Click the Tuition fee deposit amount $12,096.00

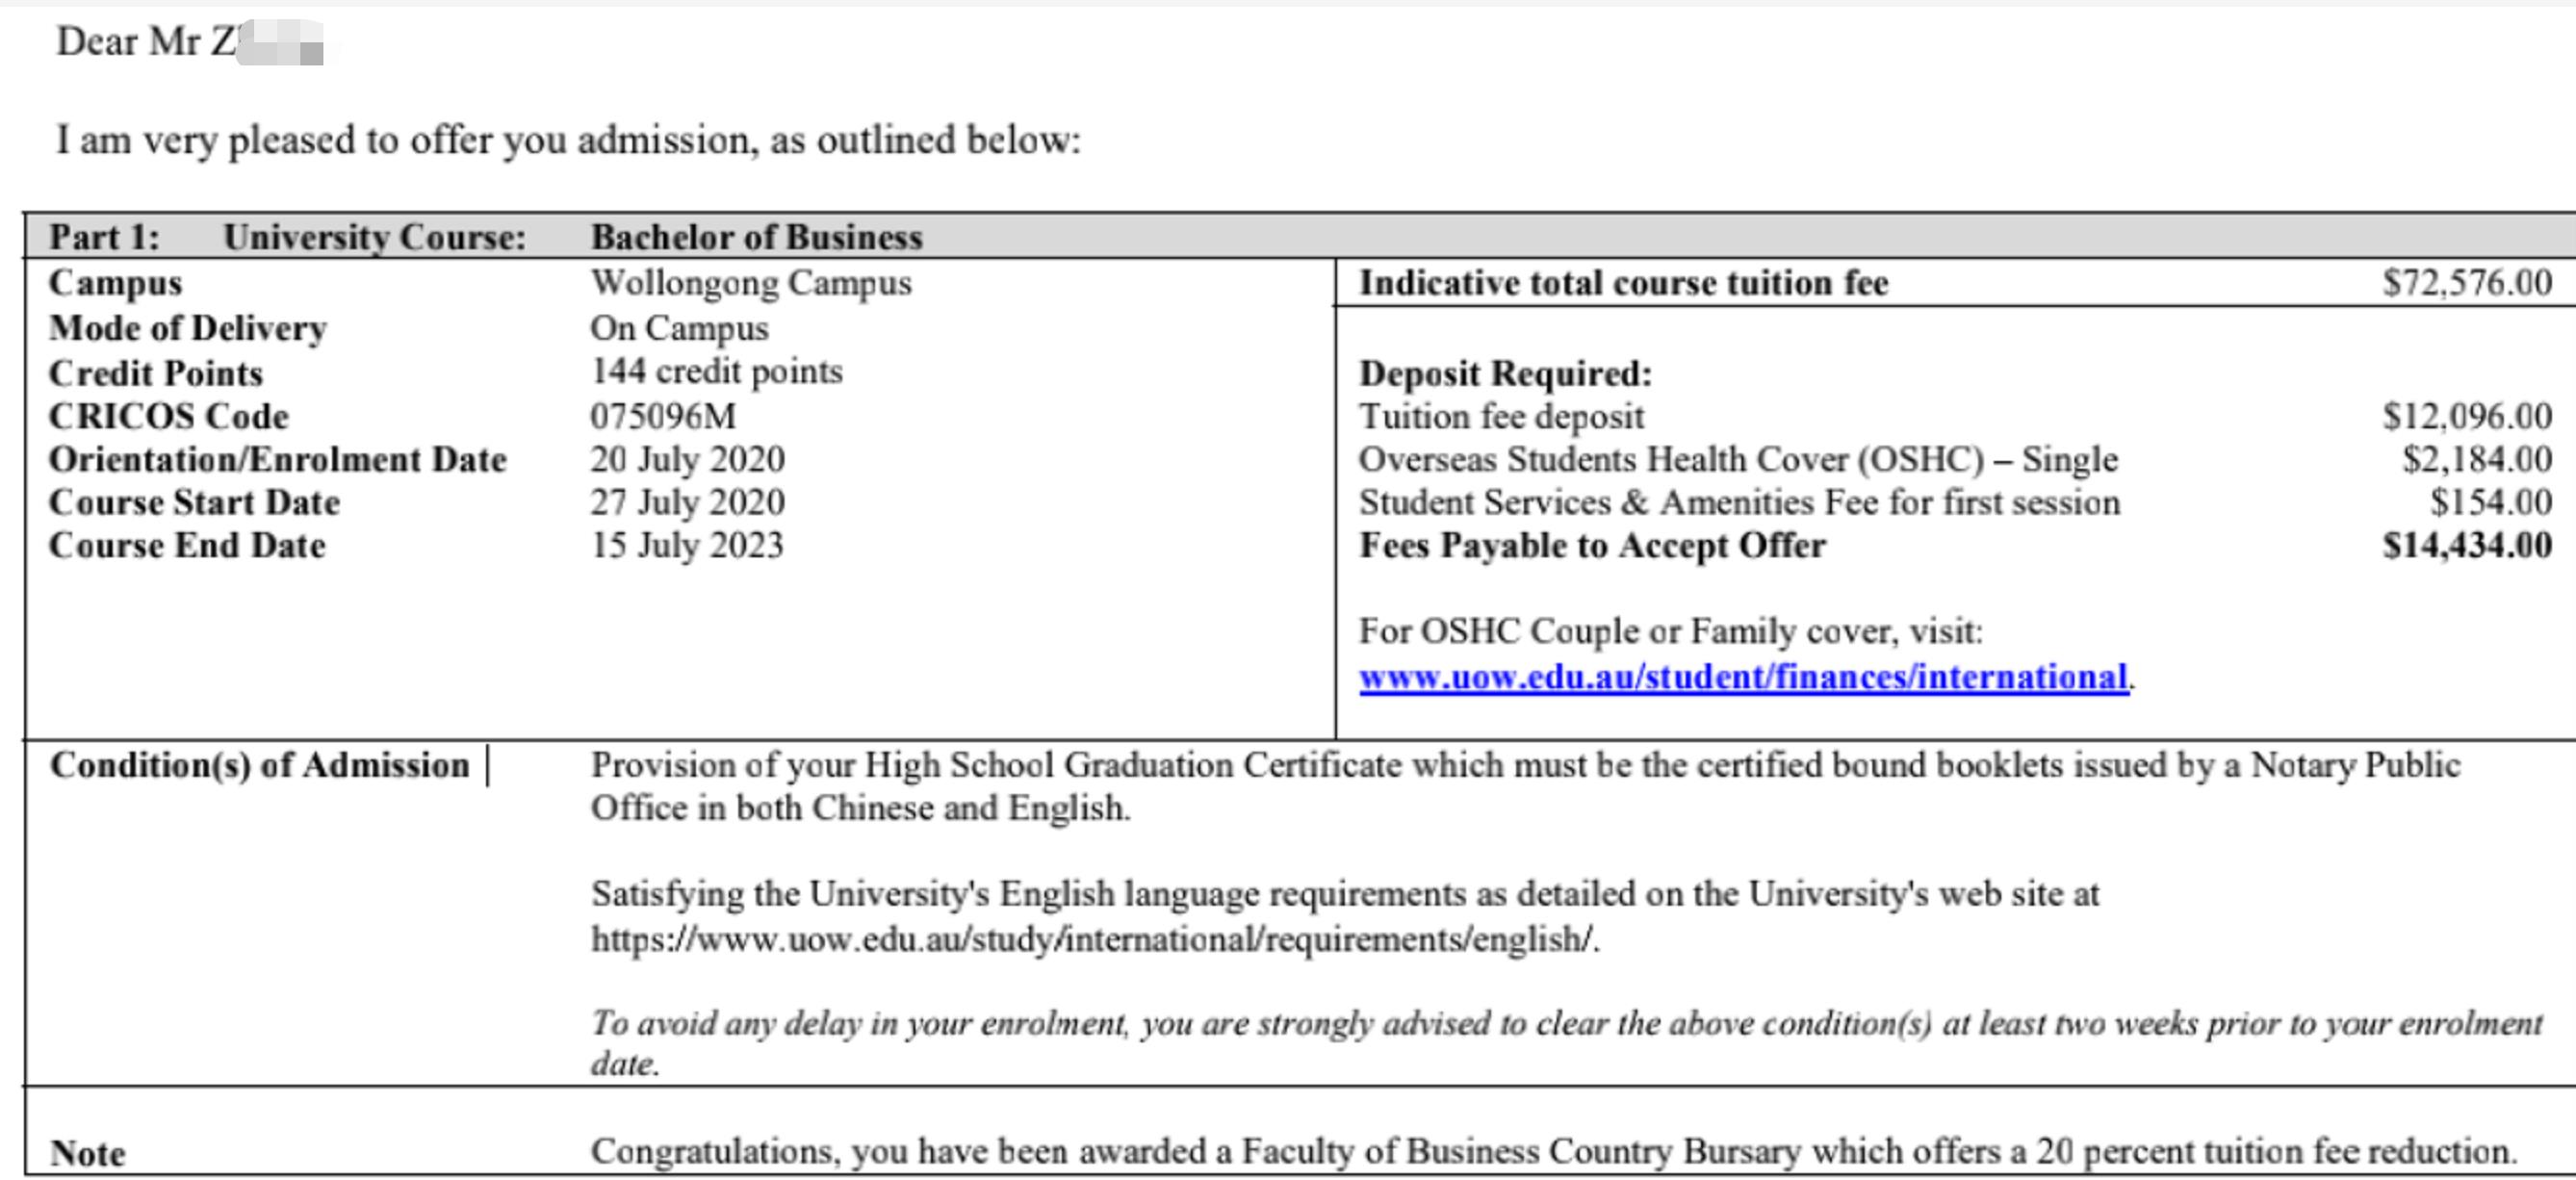2466,416
